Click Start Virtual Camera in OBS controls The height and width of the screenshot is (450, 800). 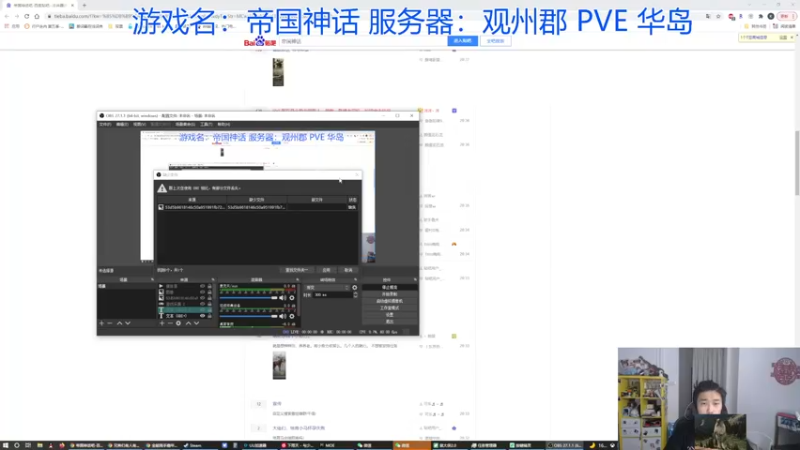(390, 301)
